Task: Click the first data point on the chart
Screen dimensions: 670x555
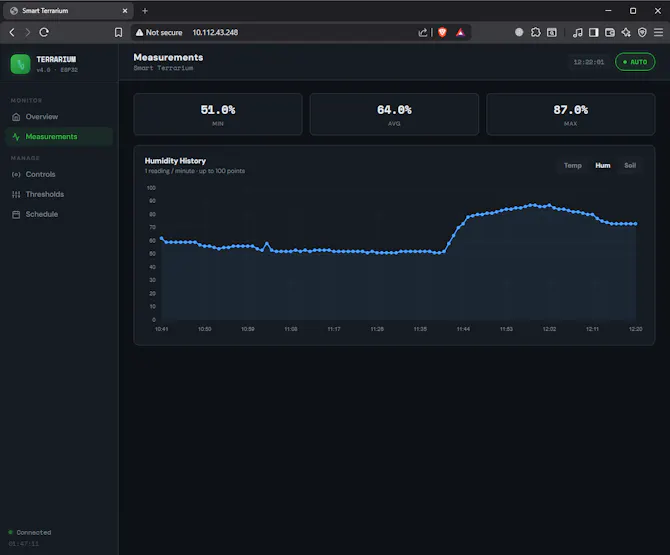Action: point(162,238)
